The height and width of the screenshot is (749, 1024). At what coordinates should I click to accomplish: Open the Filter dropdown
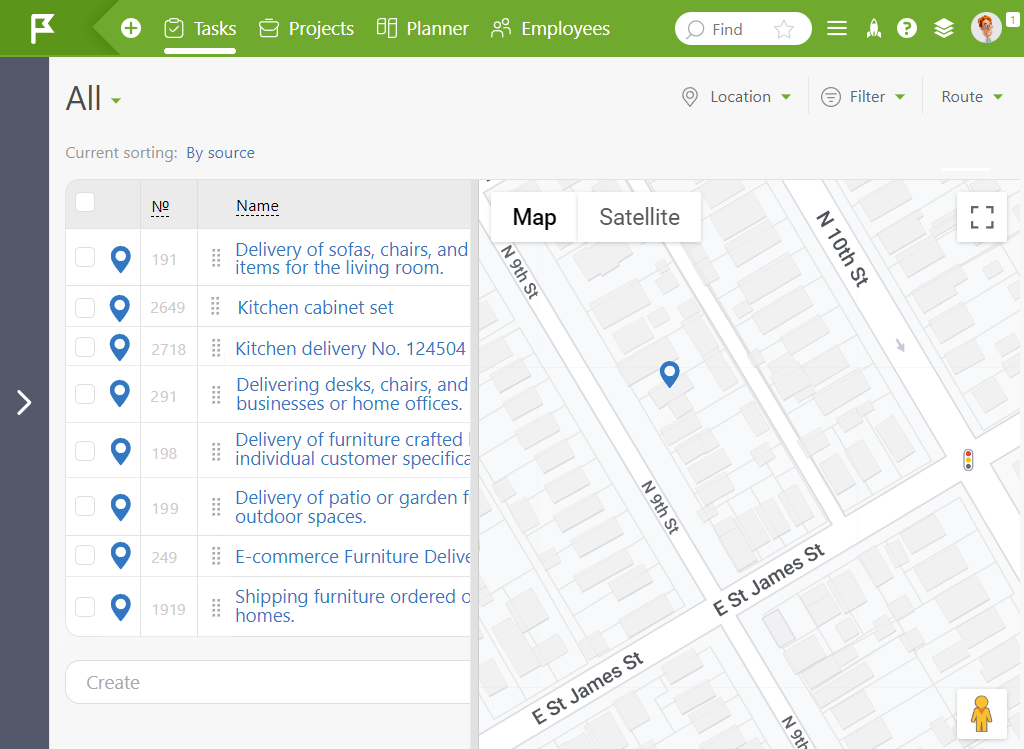[863, 97]
